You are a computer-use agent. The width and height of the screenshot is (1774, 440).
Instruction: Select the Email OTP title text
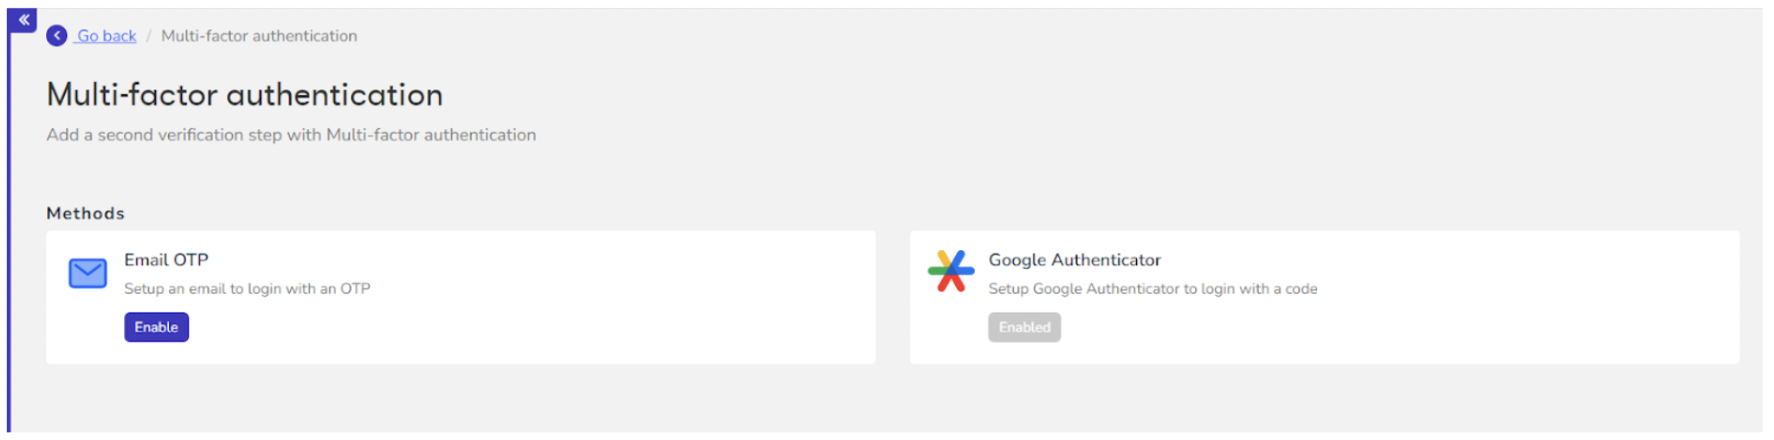[x=166, y=260]
